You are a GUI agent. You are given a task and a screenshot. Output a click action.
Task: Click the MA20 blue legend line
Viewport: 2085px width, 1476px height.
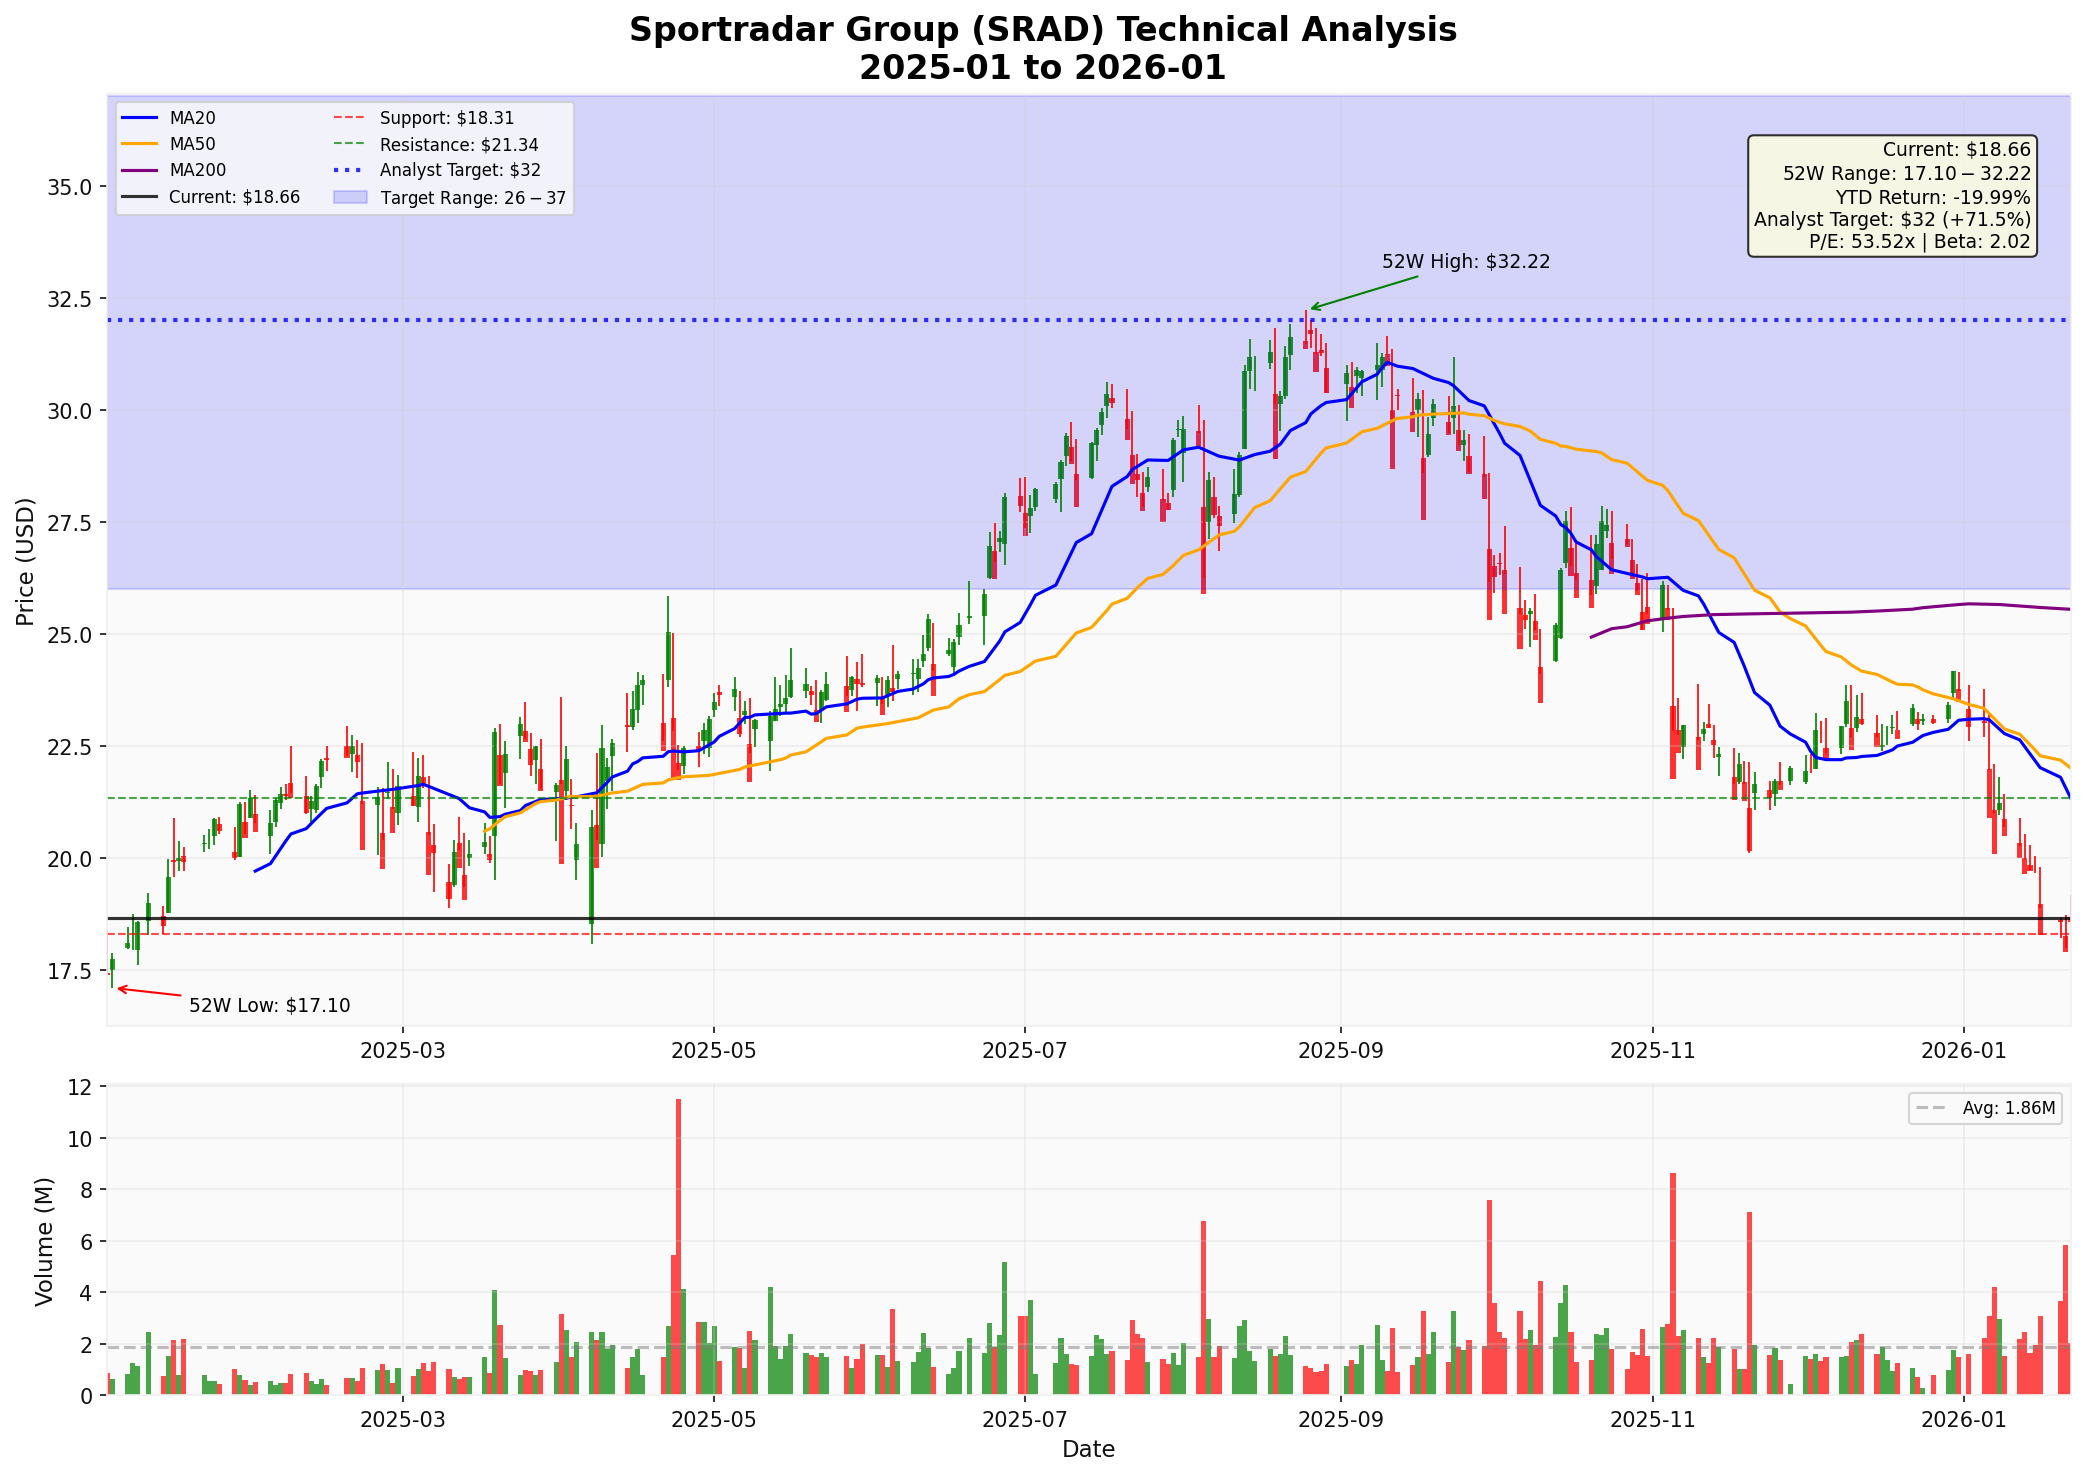coord(141,118)
